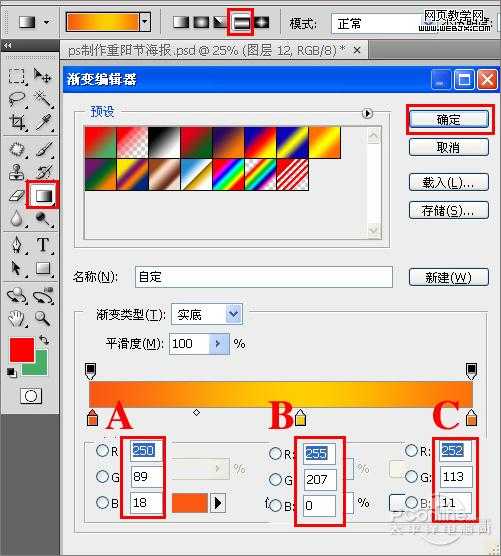Select G radio button for stop A
The width and height of the screenshot is (501, 556).
[102, 476]
